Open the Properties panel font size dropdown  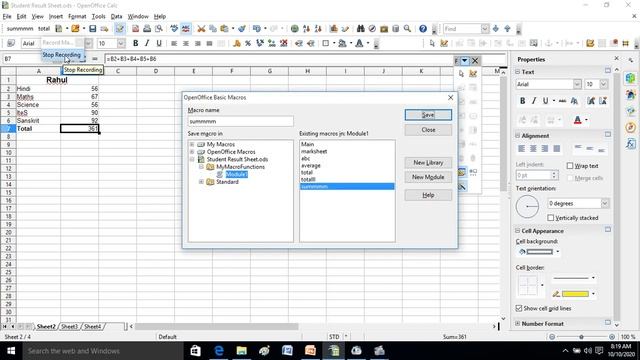tap(604, 84)
